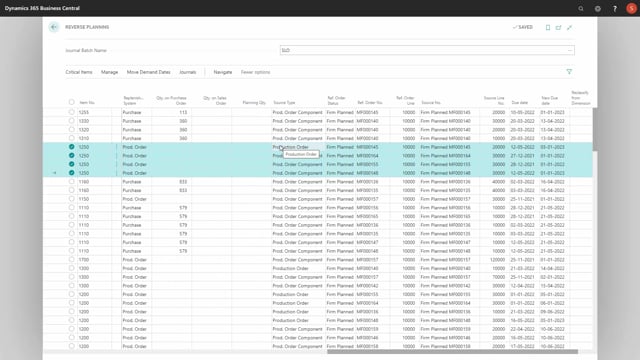The height and width of the screenshot is (360, 640).
Task: Click the Saved status indicator
Action: click(523, 27)
